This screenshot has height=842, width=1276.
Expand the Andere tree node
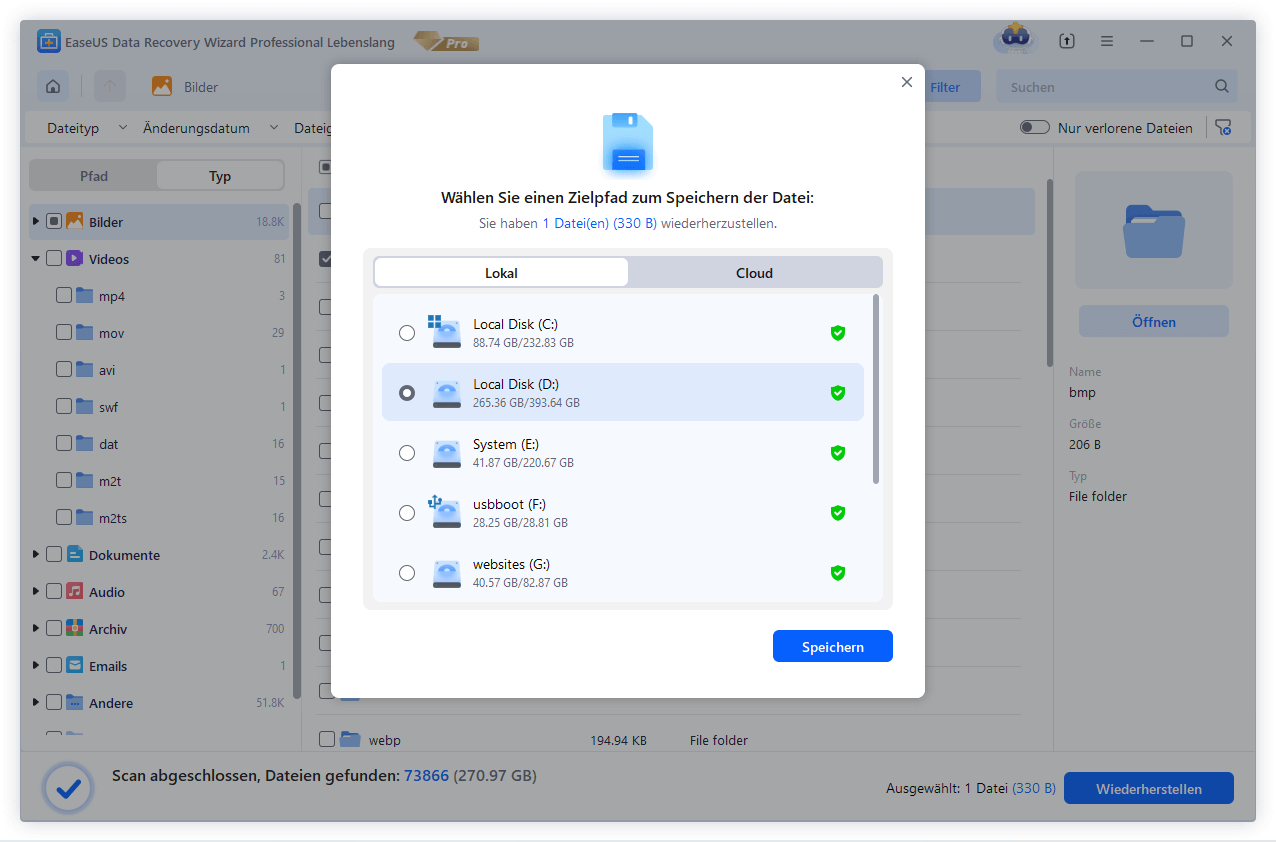click(37, 702)
